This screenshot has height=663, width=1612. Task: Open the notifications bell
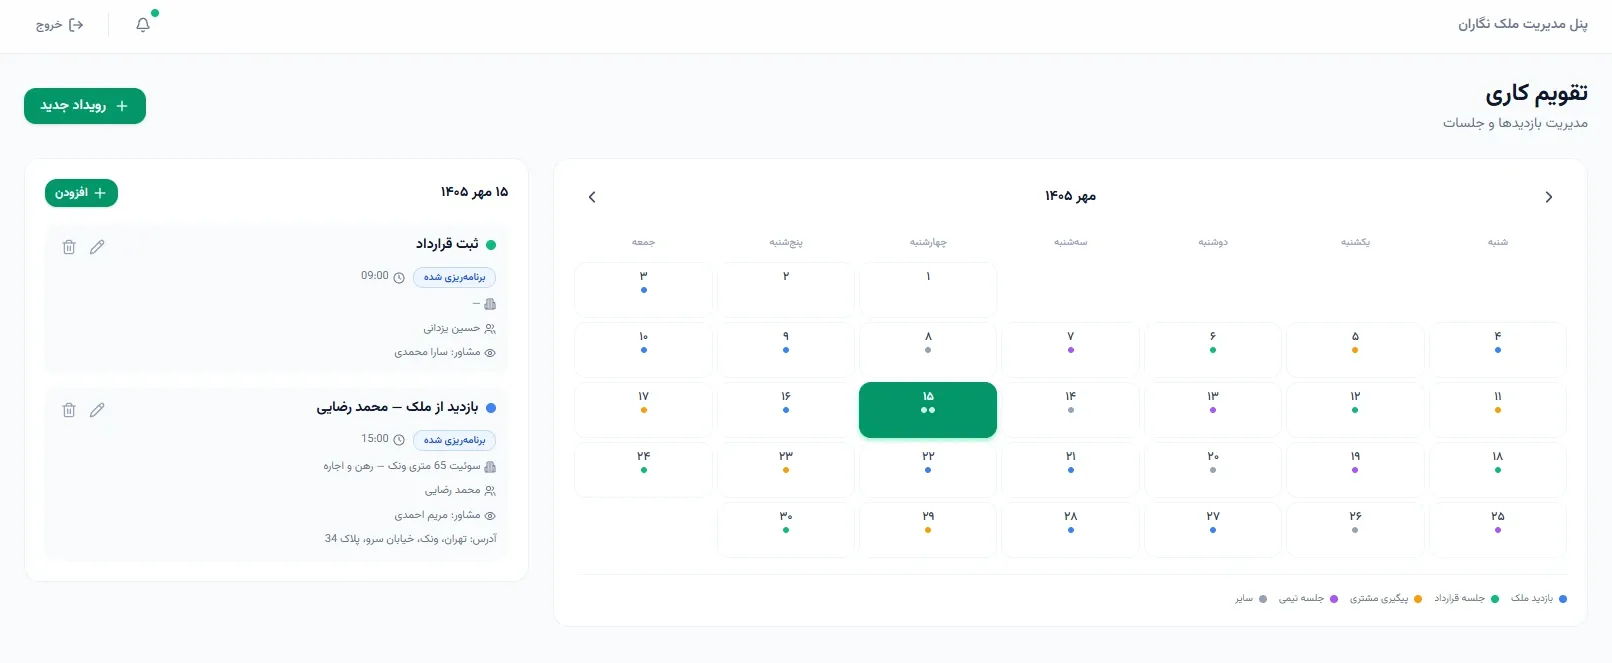(143, 25)
